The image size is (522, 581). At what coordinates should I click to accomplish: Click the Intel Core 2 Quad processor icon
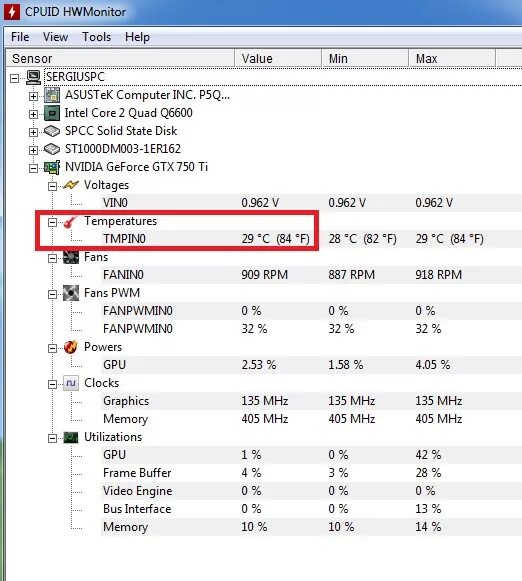click(x=52, y=113)
